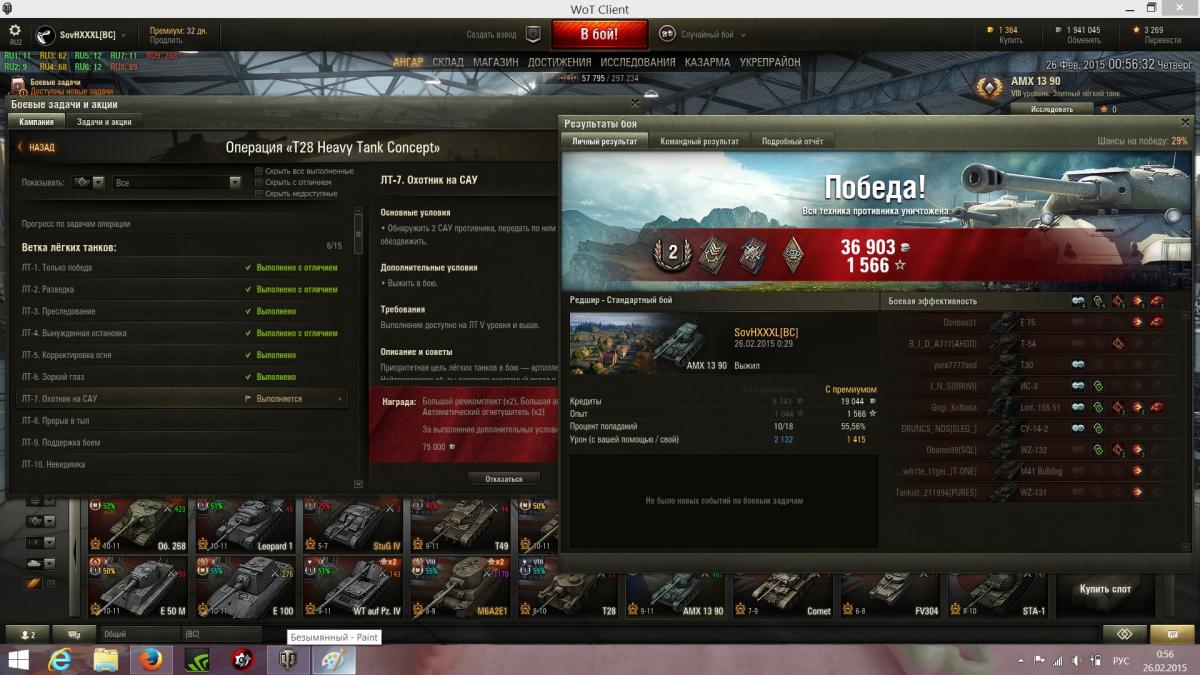Viewport: 1200px width, 675px height.
Task: Click spotted-enemies binoculars efficiency column icon
Action: click(1078, 301)
